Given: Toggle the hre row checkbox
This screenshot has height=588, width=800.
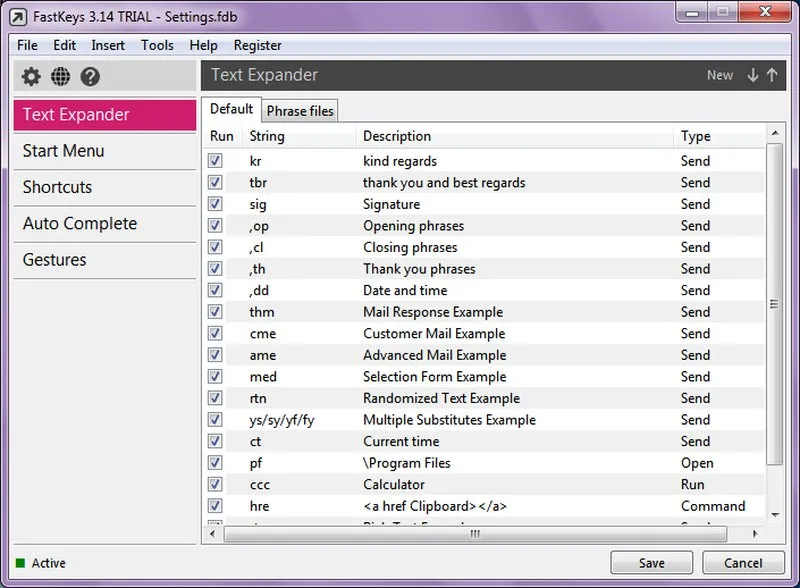Looking at the screenshot, I should pos(215,506).
